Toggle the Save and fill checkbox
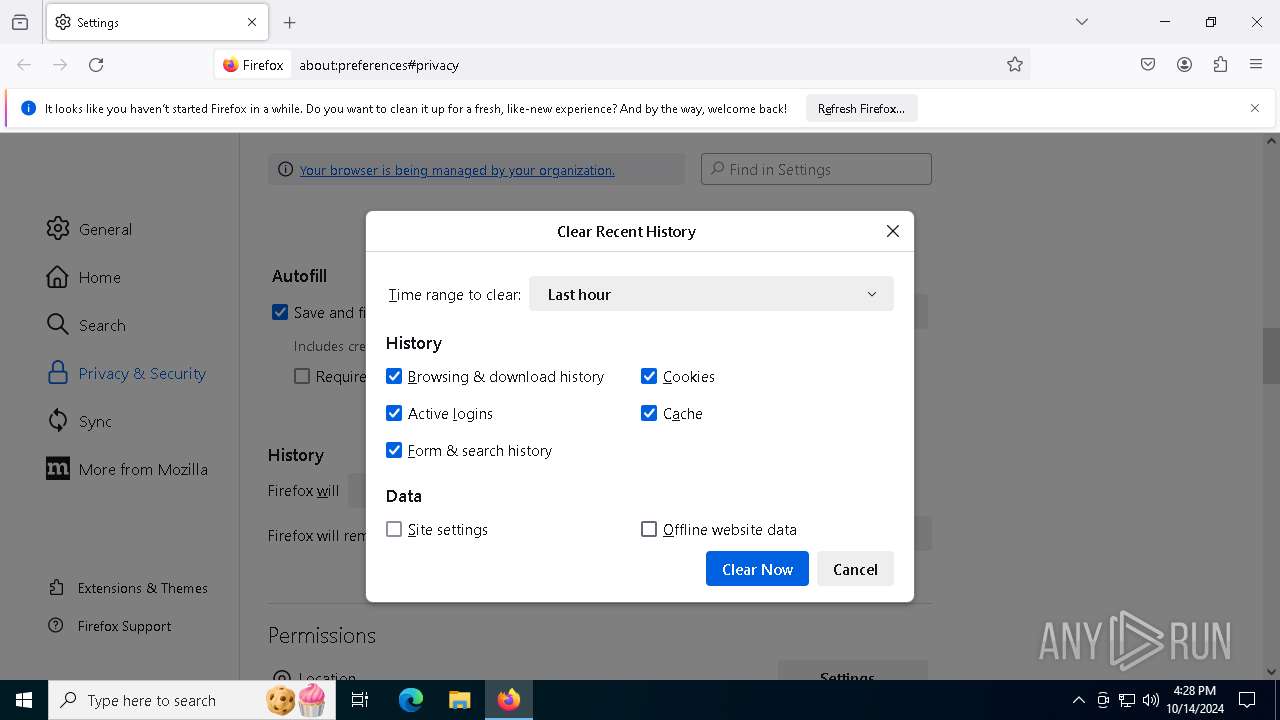The image size is (1280, 720). (x=280, y=312)
